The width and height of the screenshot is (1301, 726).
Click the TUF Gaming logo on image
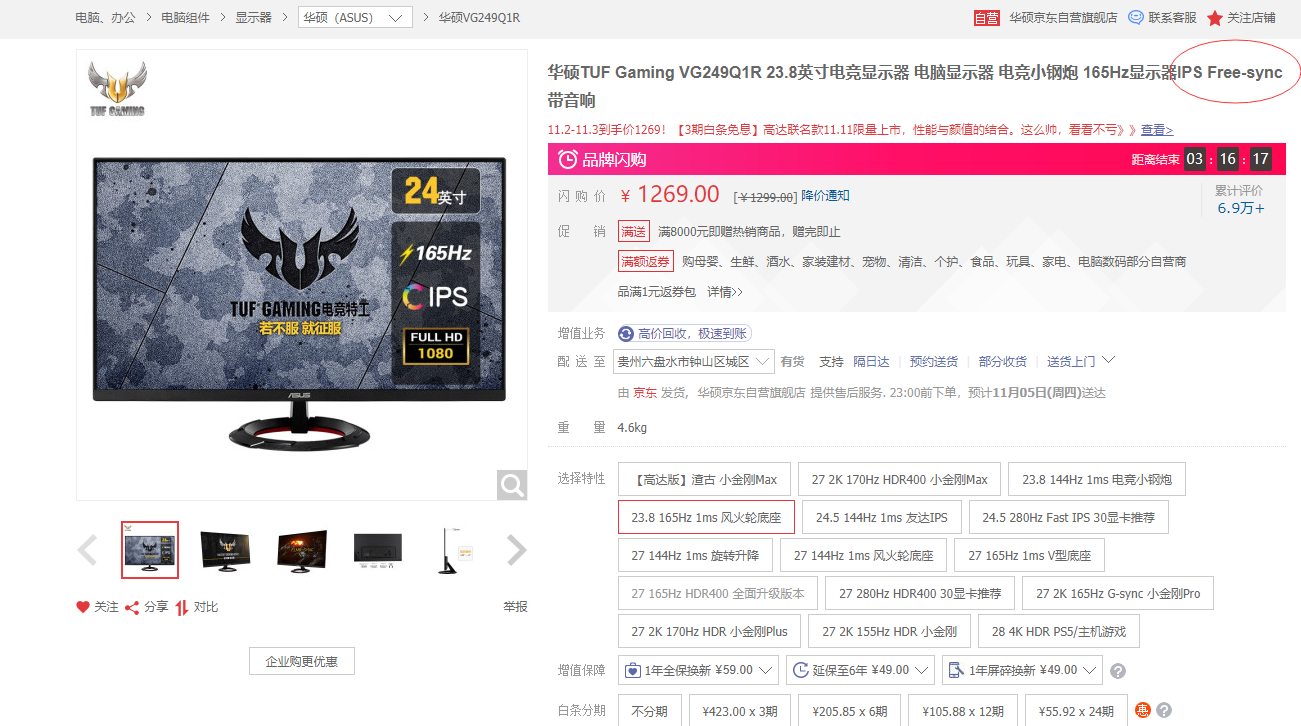pyautogui.click(x=117, y=89)
